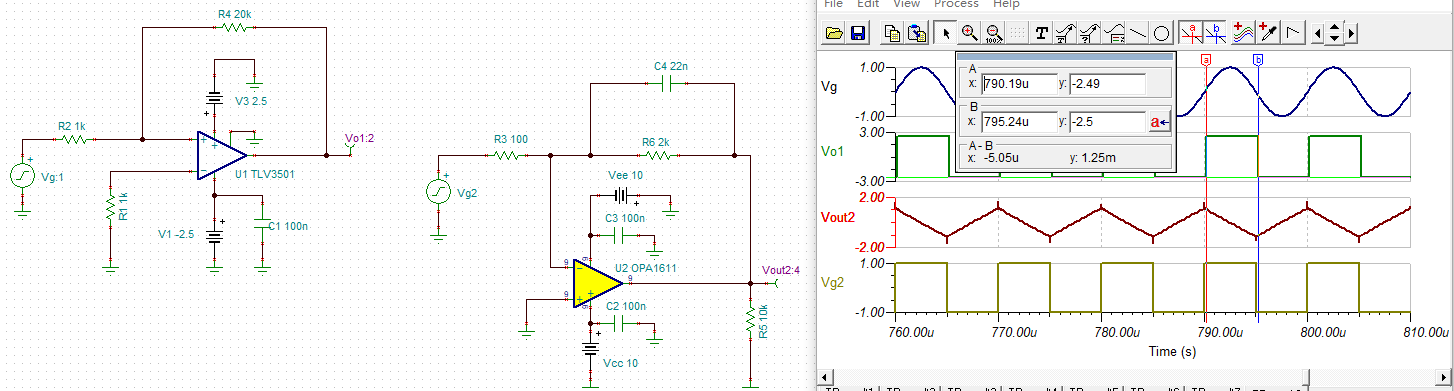Screen dimensions: 1454x391
Task: Click the post-processor eyedropper icon
Action: tap(1268, 33)
